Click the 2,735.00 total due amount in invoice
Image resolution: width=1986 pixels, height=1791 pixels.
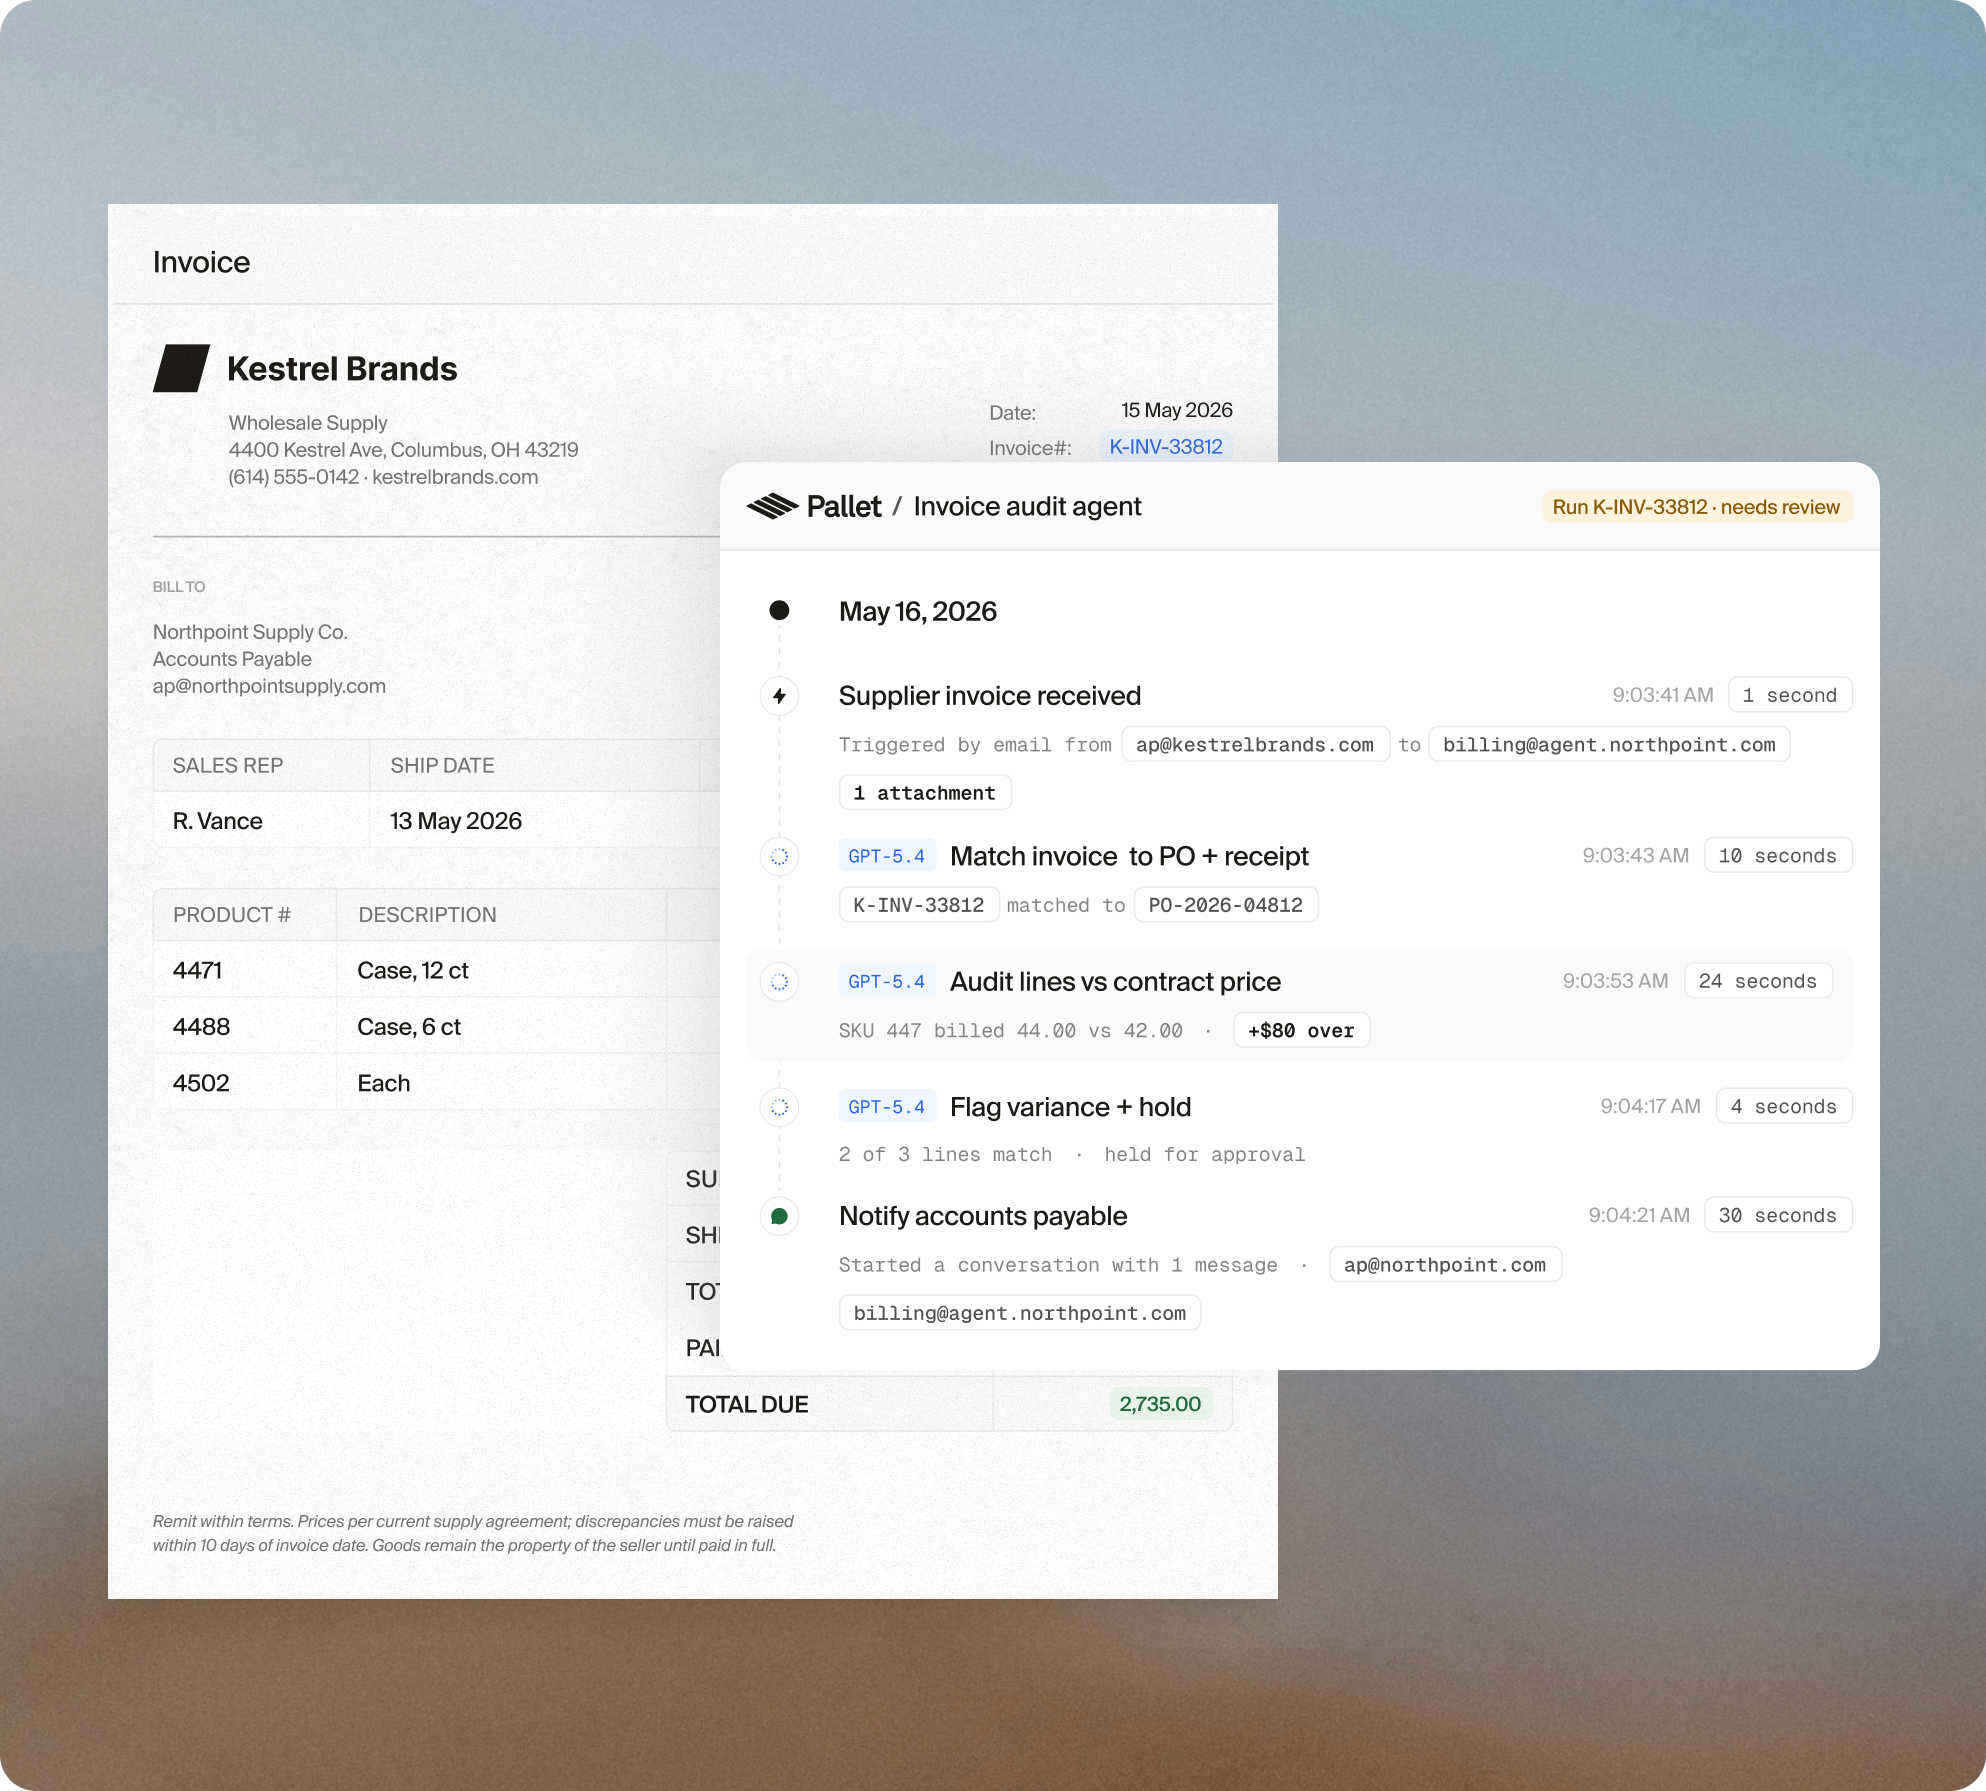[x=1160, y=1404]
